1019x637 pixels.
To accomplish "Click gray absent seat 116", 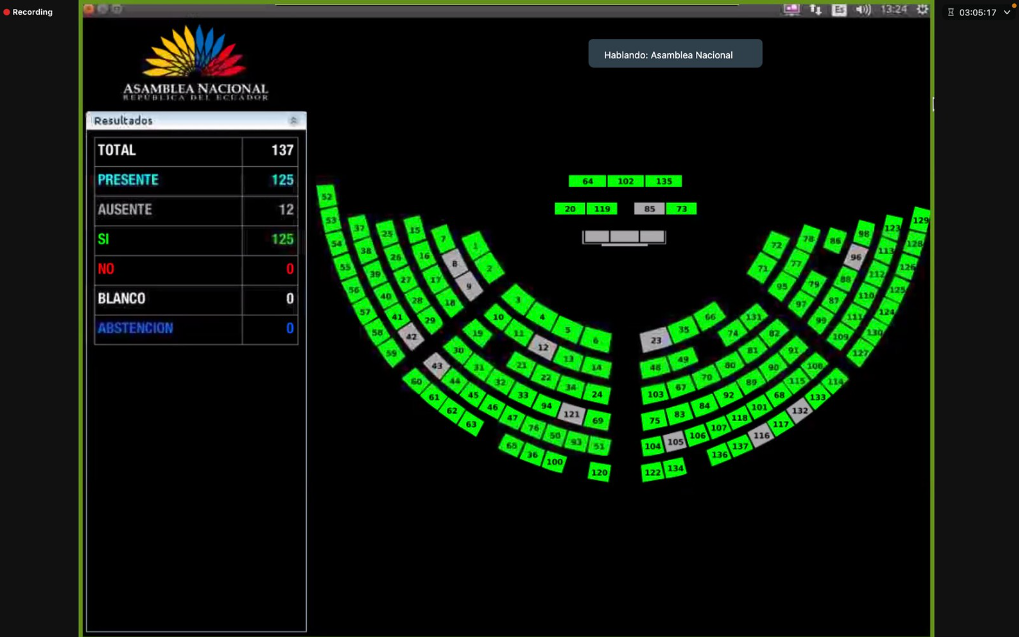I will pos(761,436).
